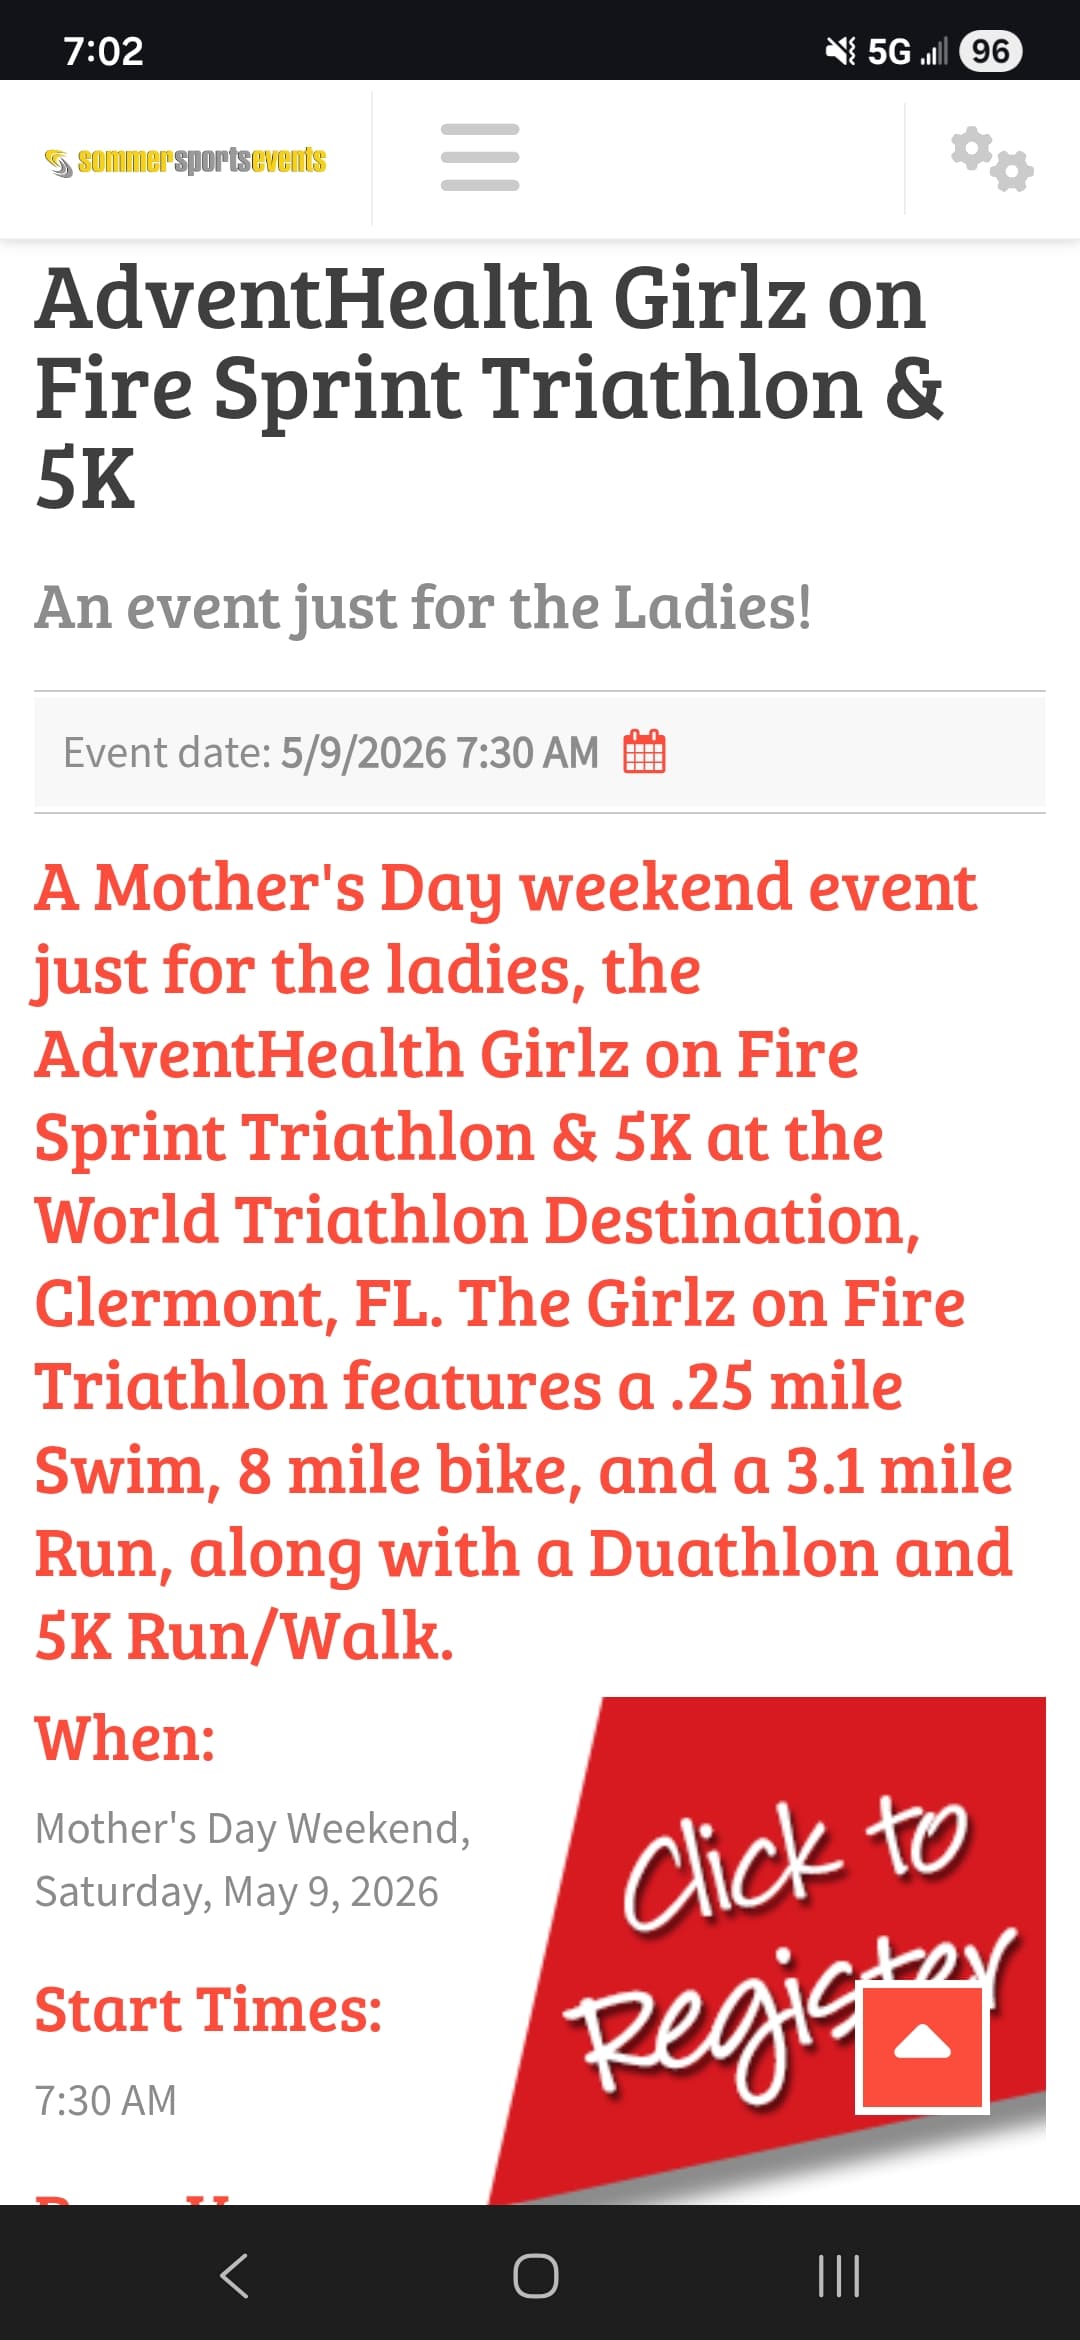Tap the "Start Times:" heading
The width and height of the screenshot is (1080, 2340).
[208, 2010]
